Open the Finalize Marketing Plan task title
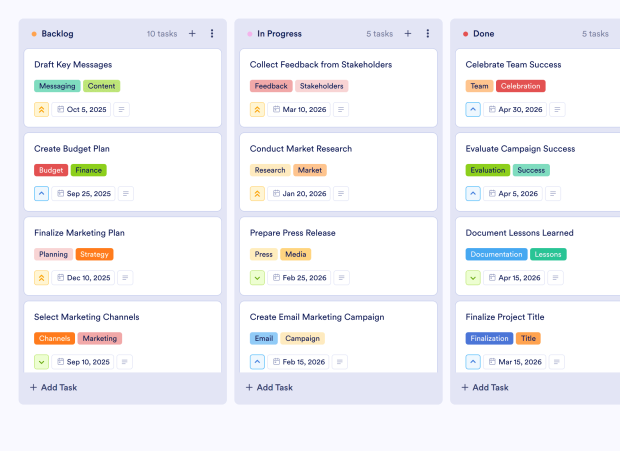This screenshot has width=620, height=451. tap(79, 233)
